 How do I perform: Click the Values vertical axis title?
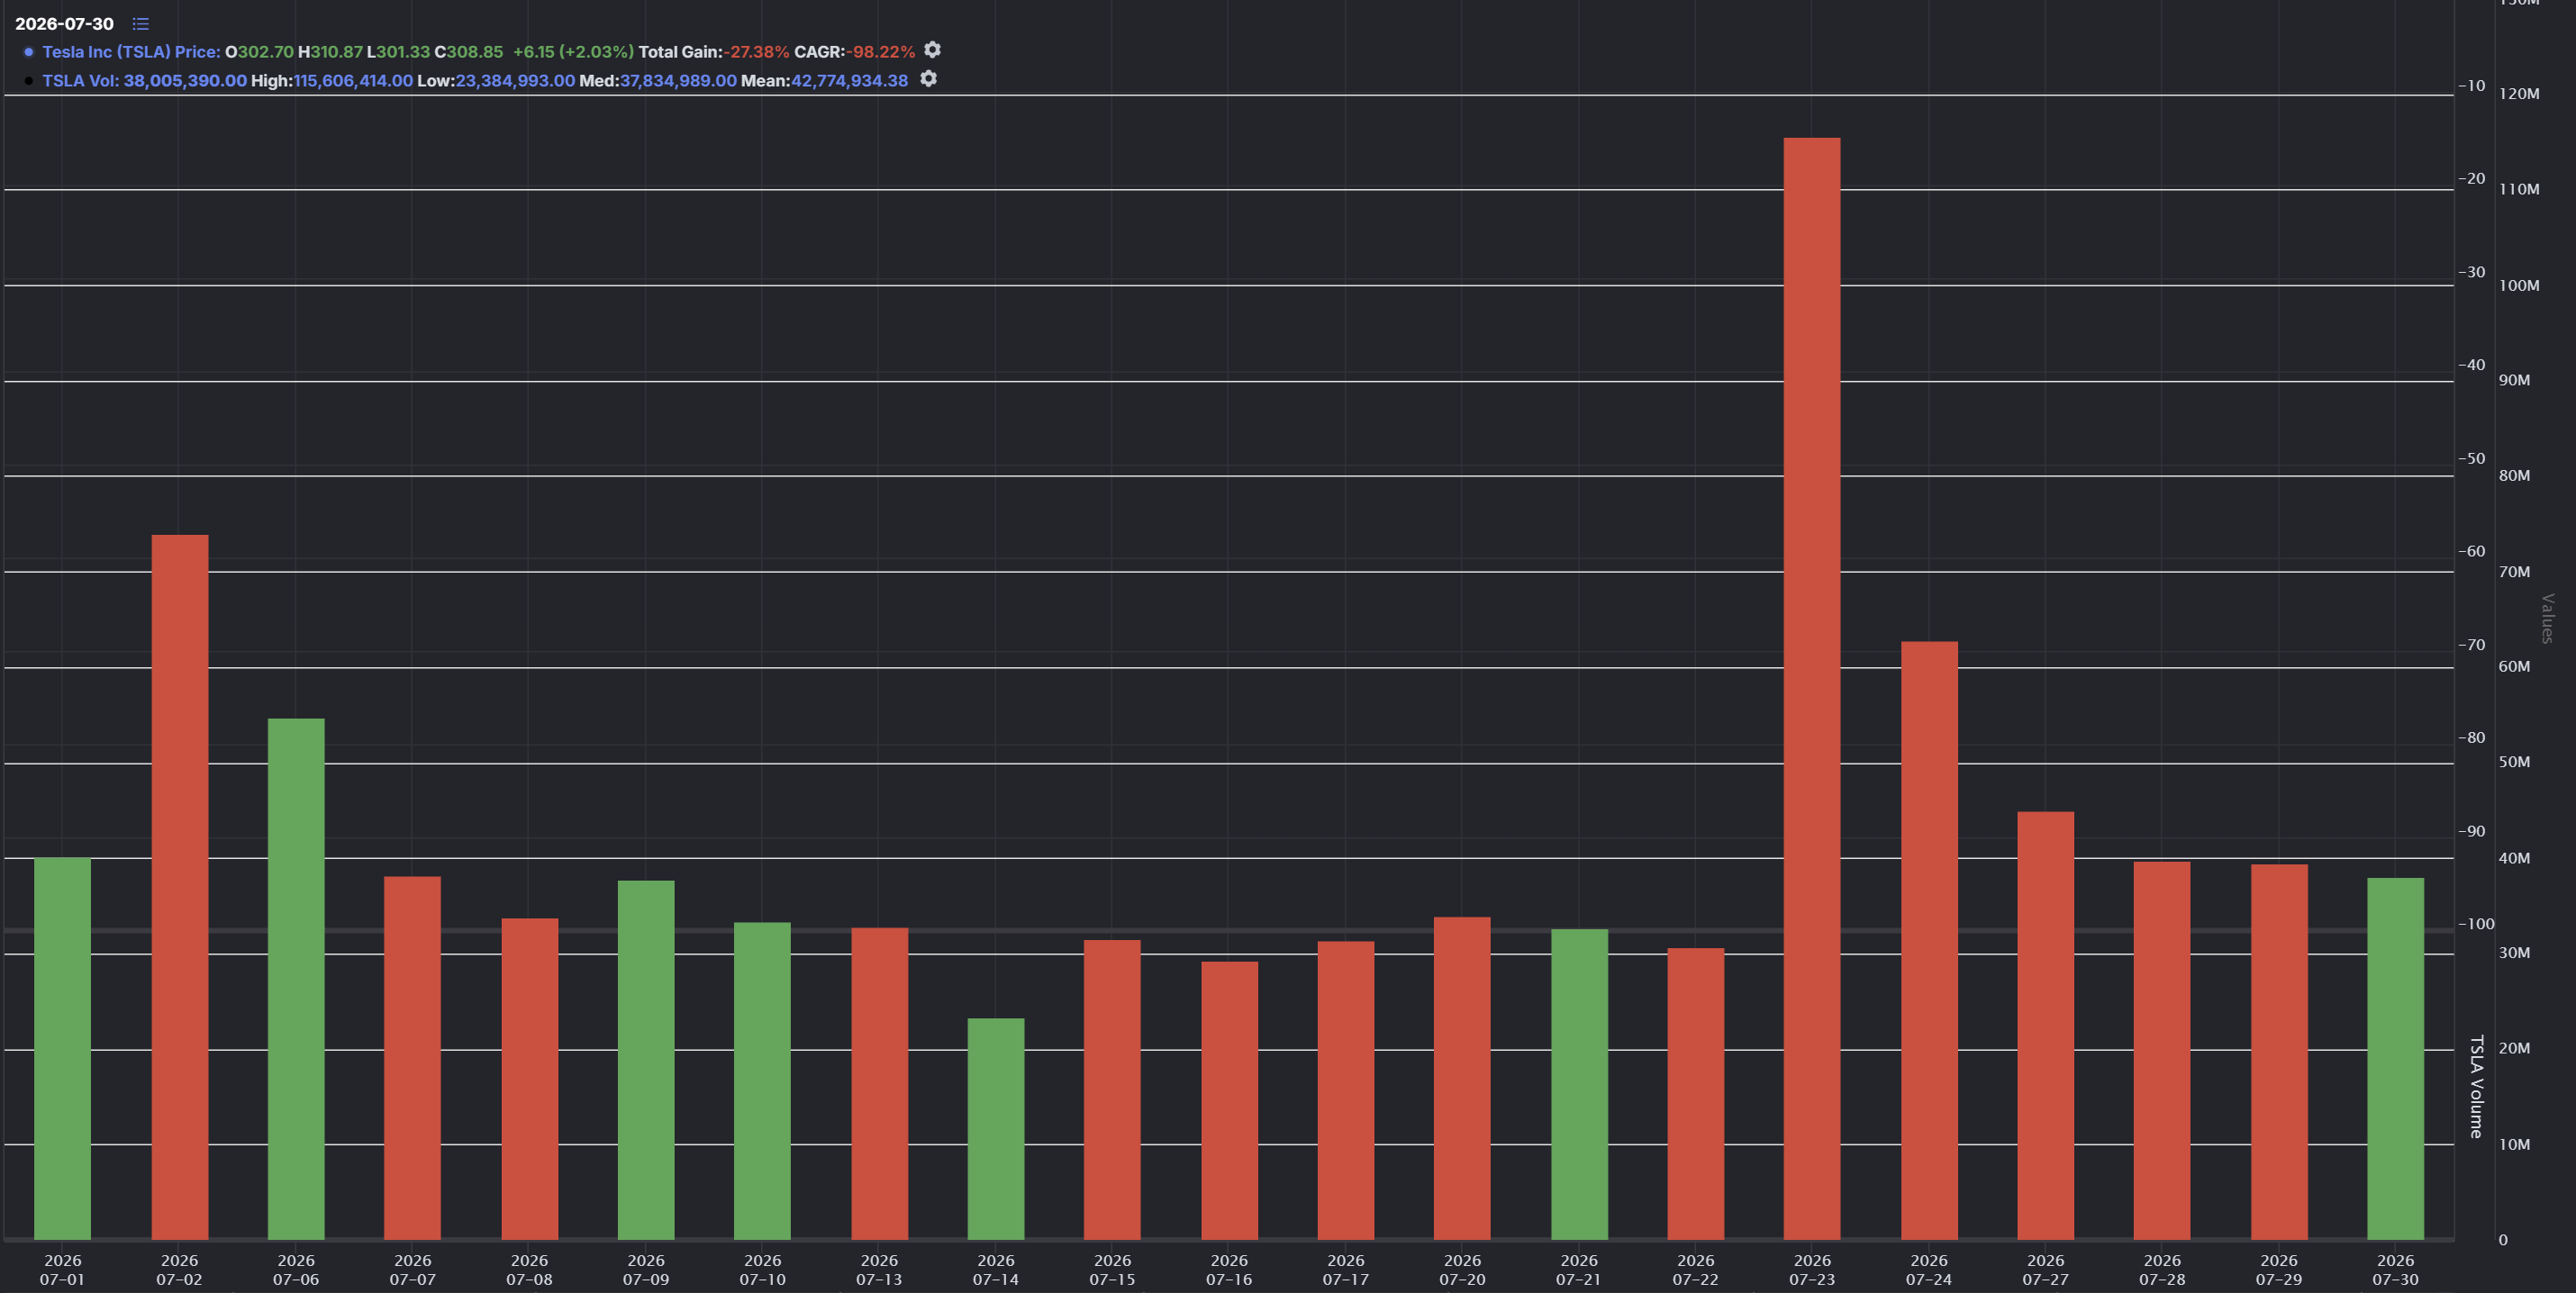point(2547,618)
